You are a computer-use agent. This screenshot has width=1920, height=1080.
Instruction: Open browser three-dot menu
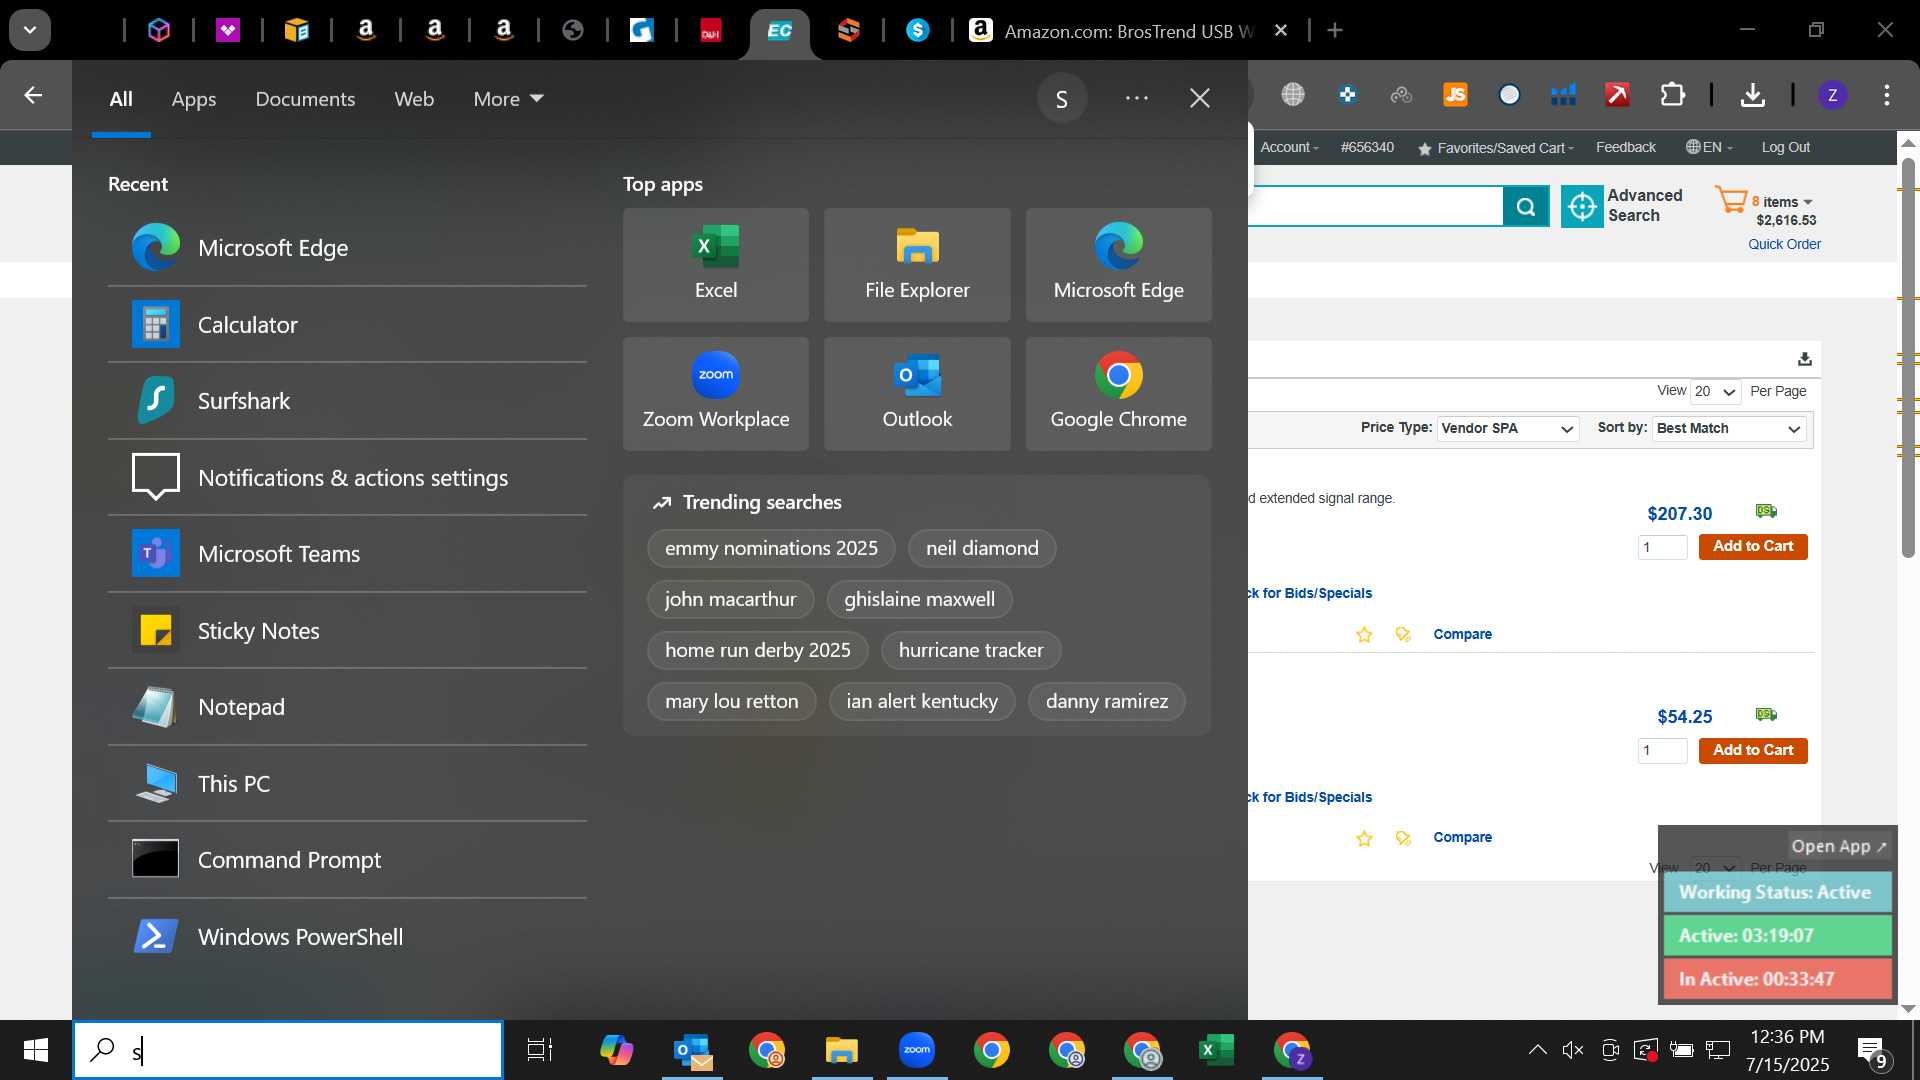tap(1886, 95)
